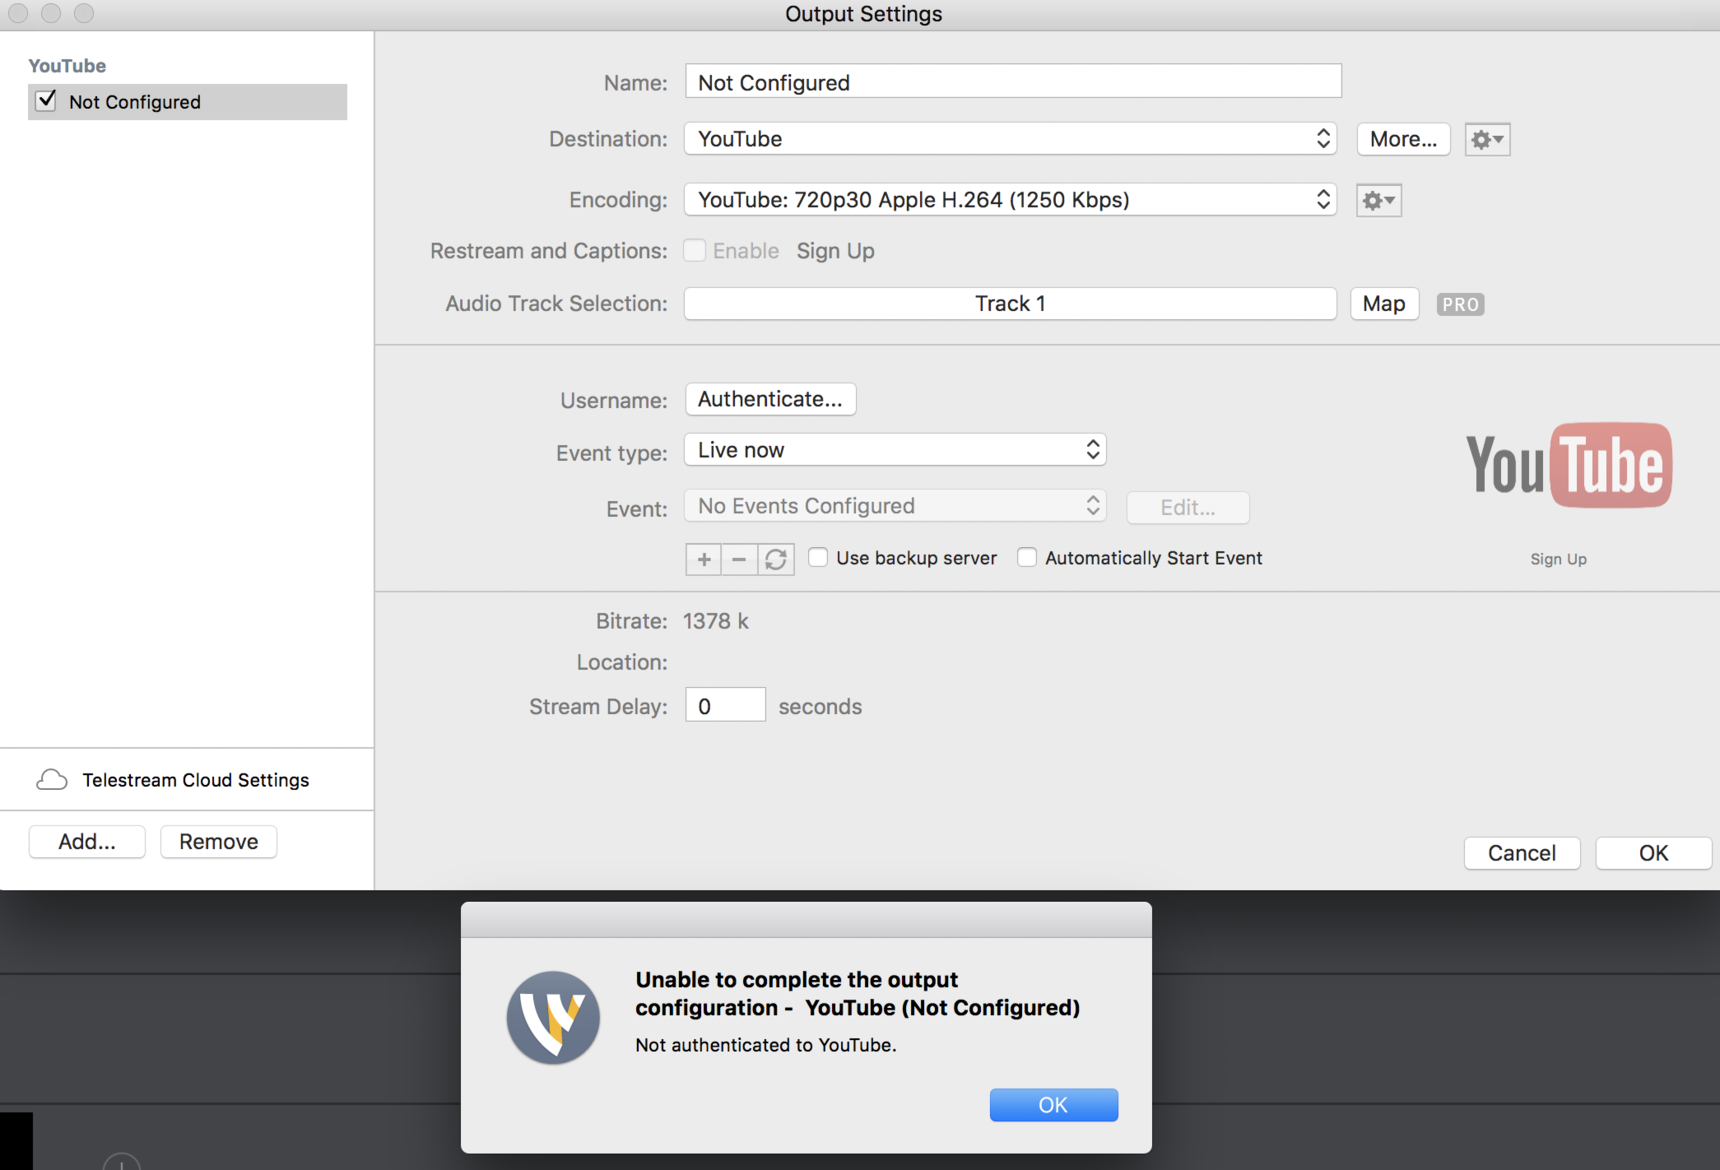
Task: Remove event with the minus button
Action: pyautogui.click(x=739, y=559)
